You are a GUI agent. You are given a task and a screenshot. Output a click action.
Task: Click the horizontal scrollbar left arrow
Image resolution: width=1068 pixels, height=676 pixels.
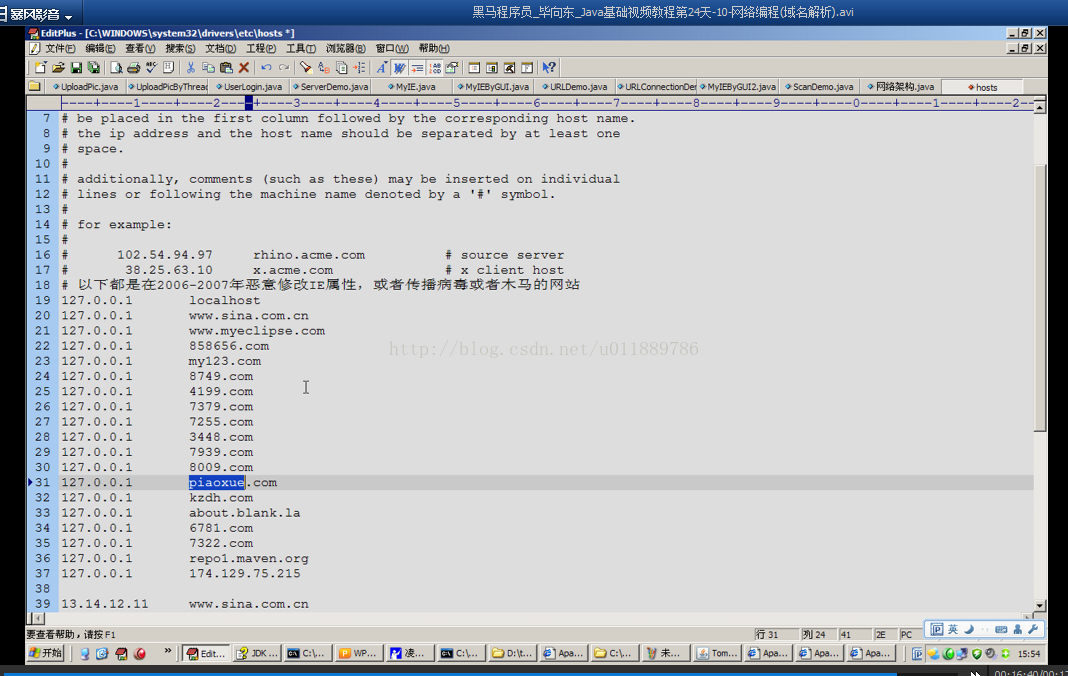[x=36, y=618]
